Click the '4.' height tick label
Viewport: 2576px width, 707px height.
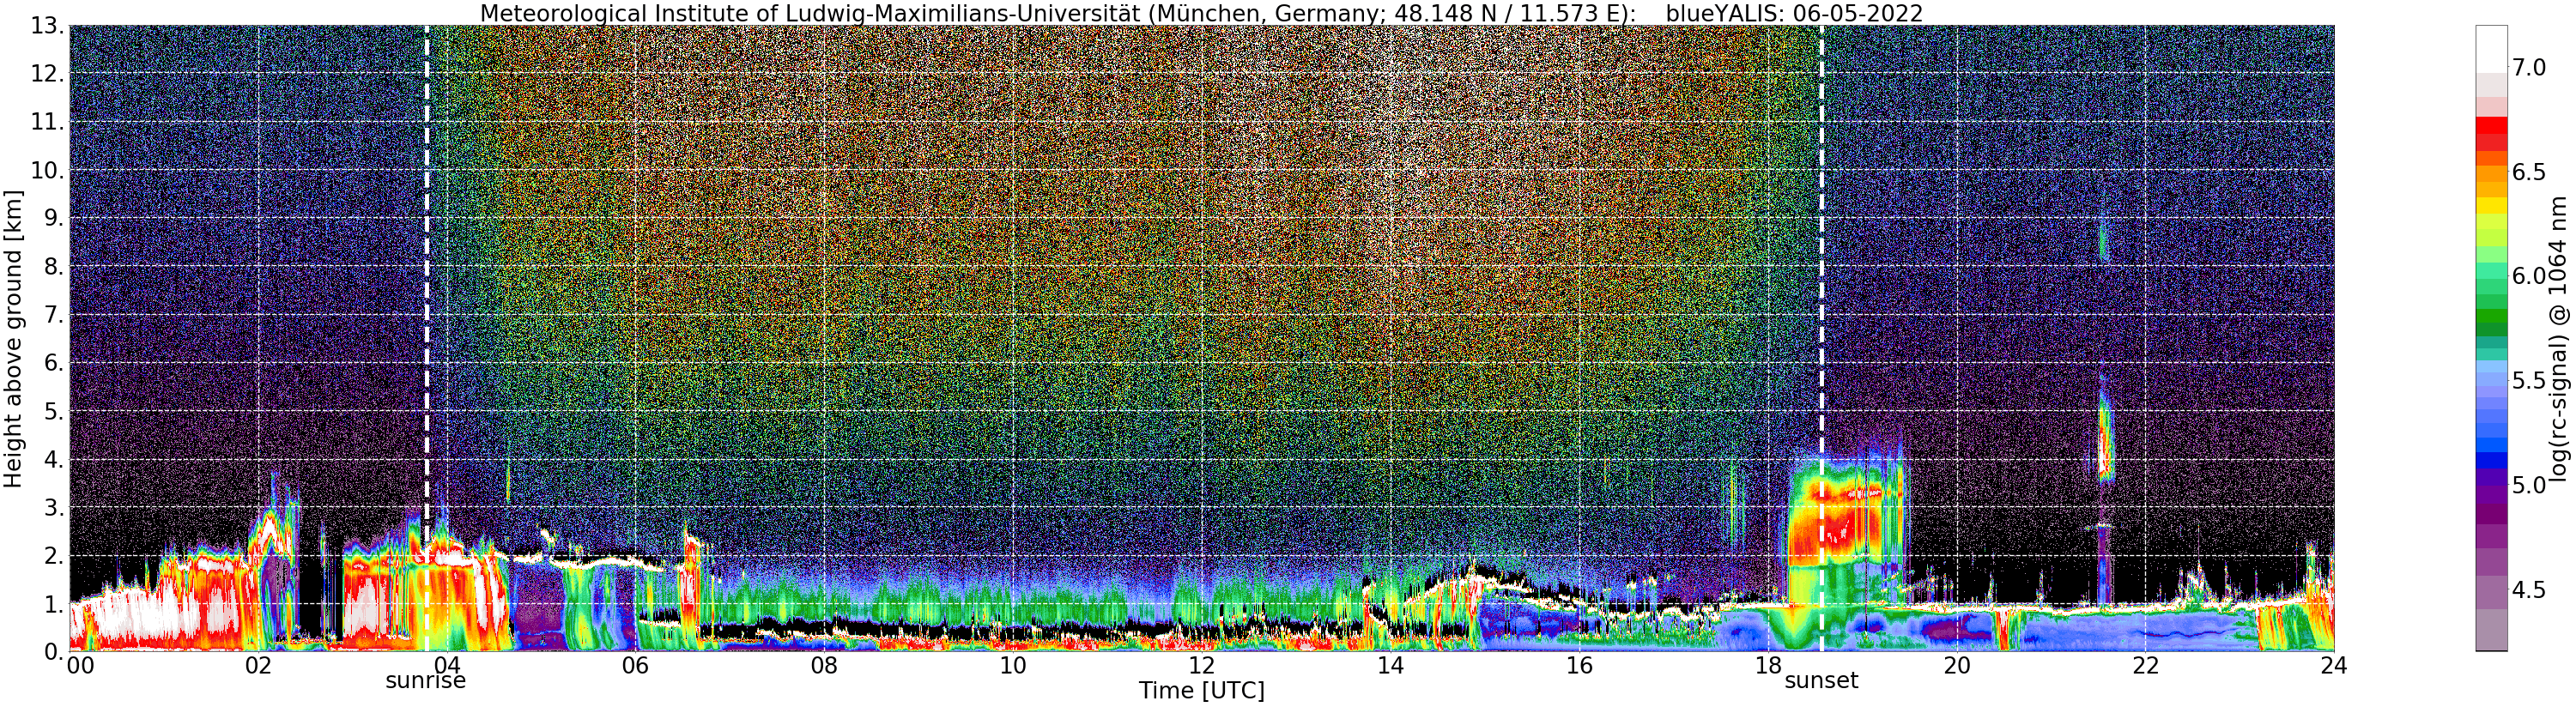click(54, 459)
